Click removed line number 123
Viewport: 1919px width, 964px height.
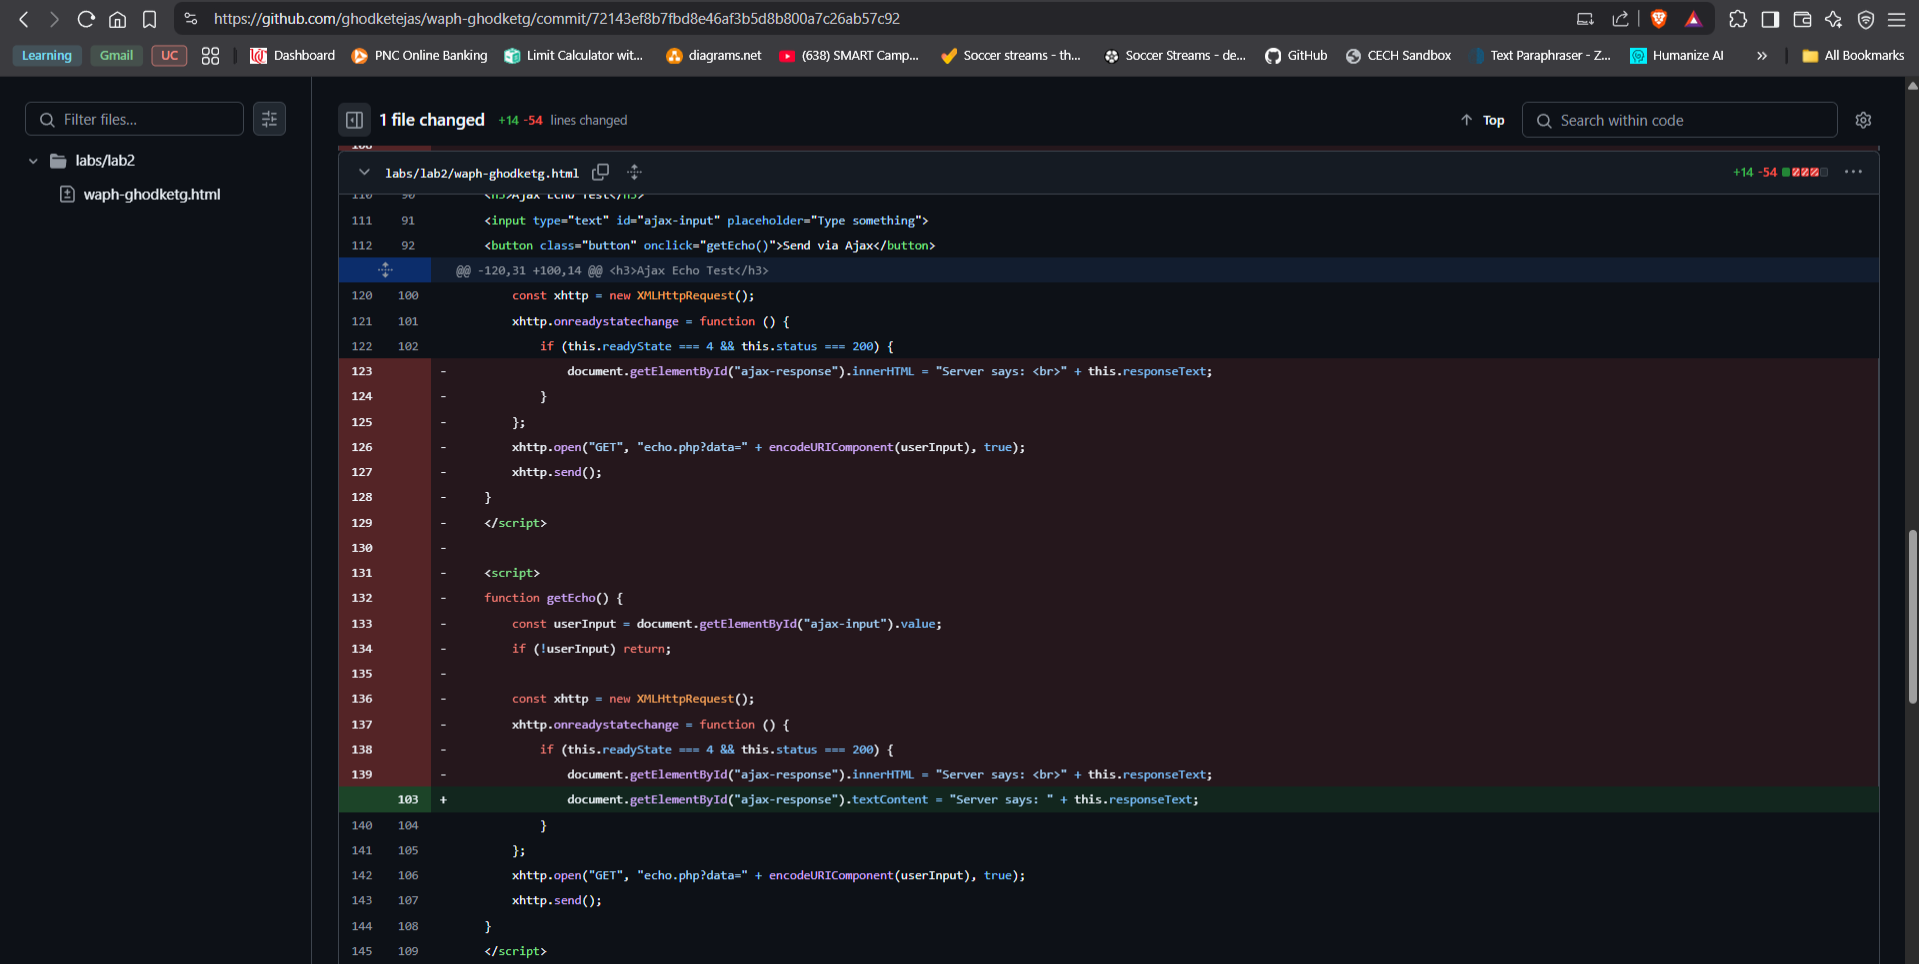pos(361,371)
